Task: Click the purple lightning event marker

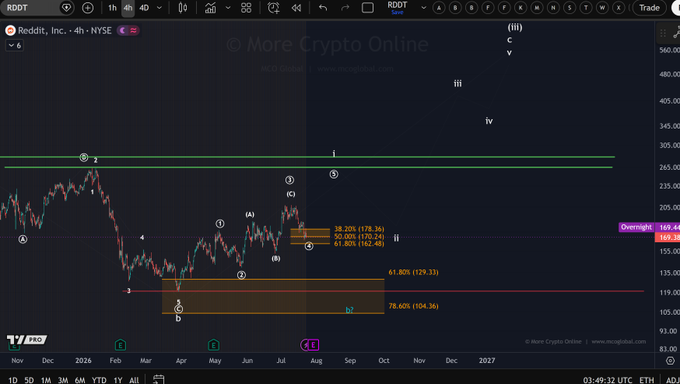Action: point(304,345)
